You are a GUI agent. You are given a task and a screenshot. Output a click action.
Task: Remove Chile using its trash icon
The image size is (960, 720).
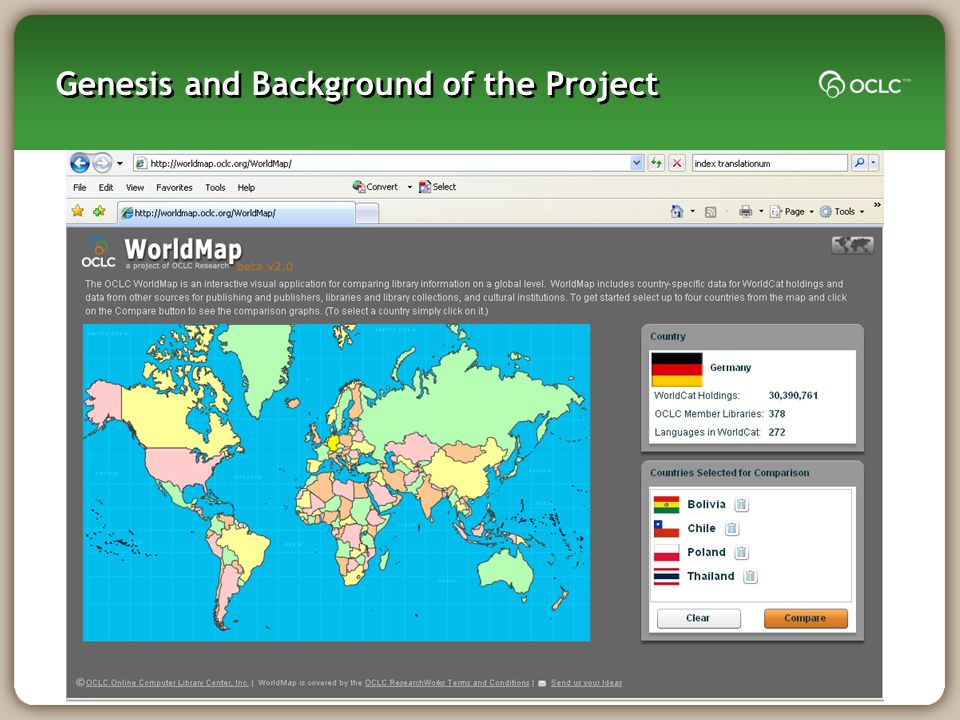732,528
